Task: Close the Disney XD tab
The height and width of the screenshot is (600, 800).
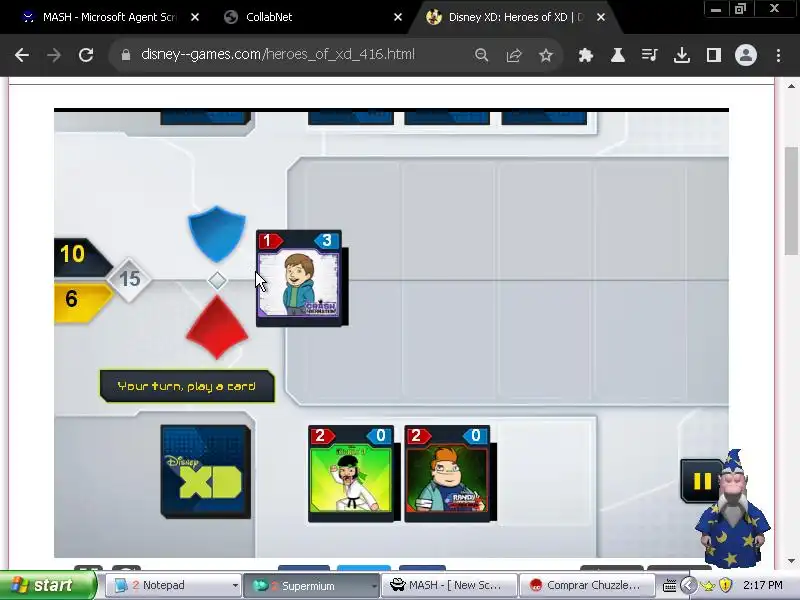Action: pos(601,17)
